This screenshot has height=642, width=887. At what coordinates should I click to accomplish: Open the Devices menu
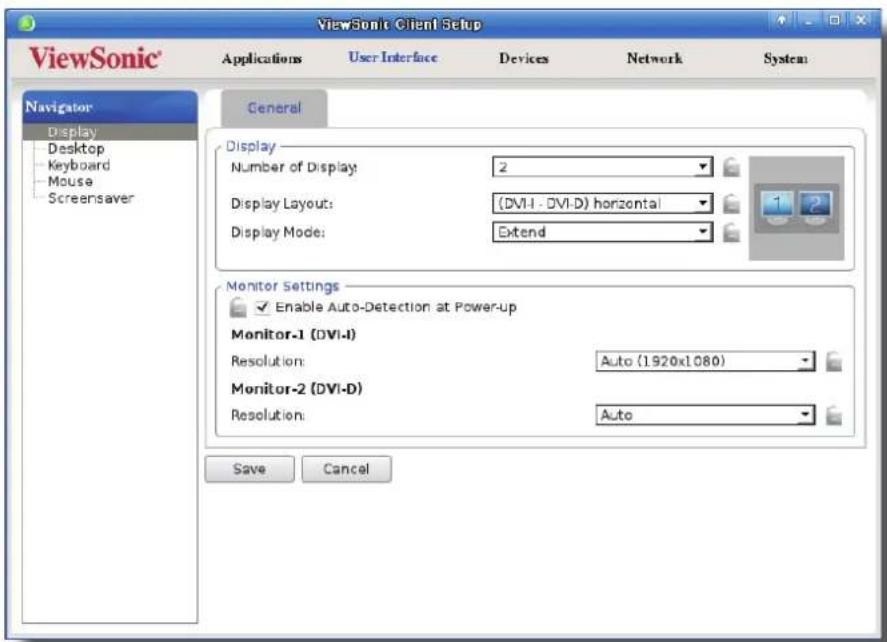(524, 58)
